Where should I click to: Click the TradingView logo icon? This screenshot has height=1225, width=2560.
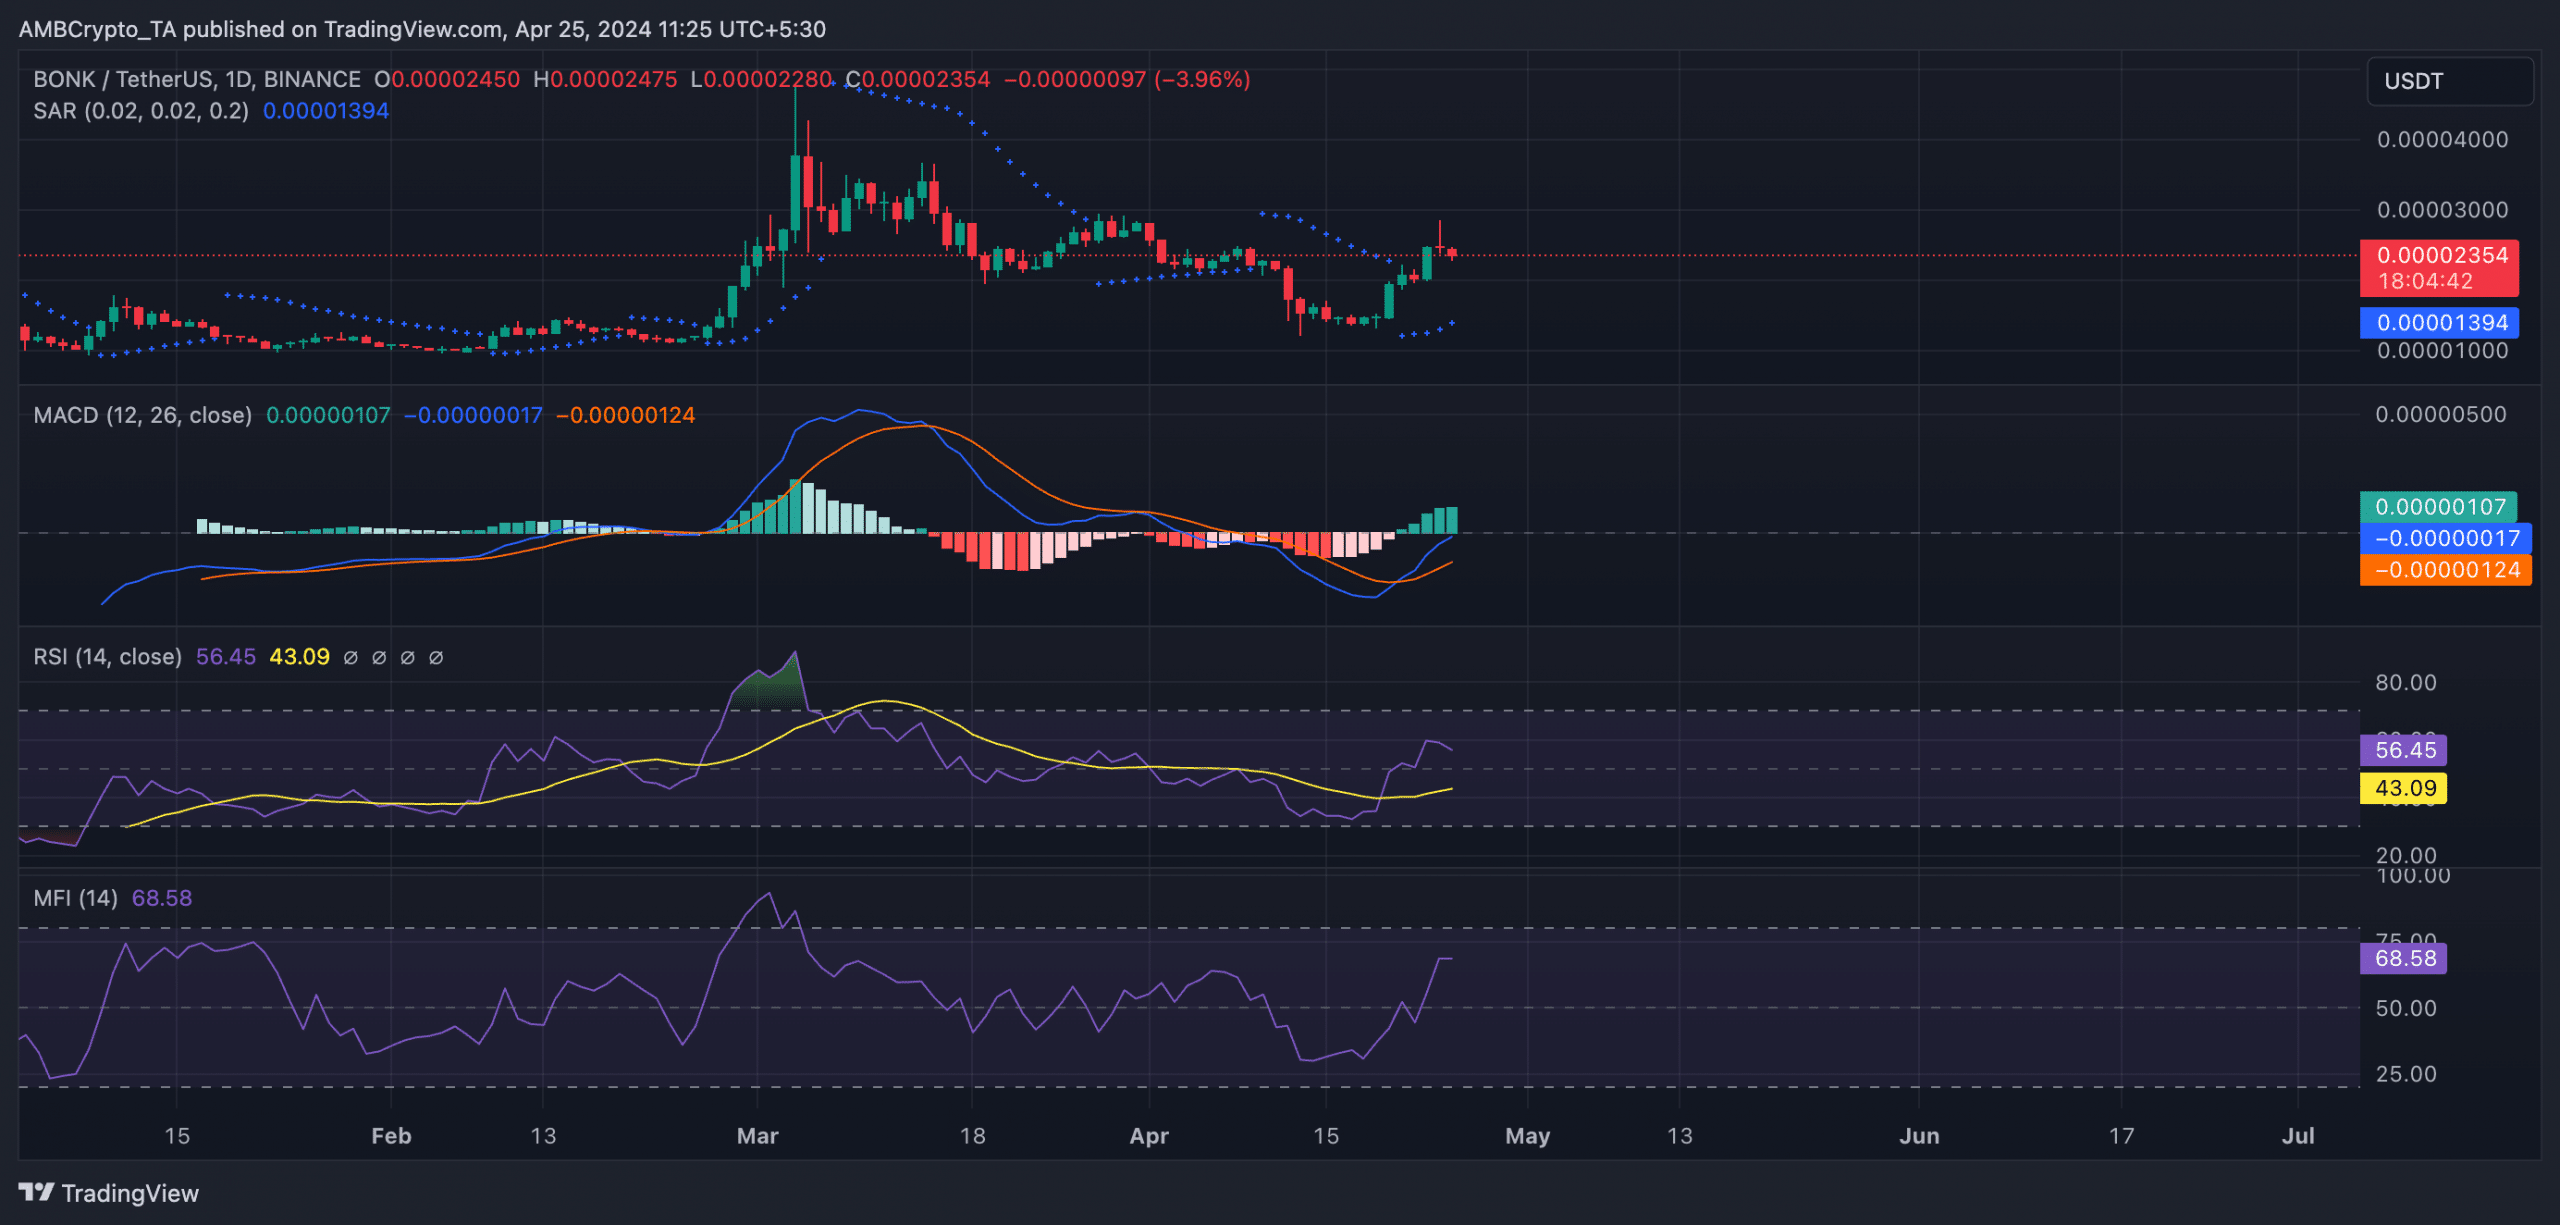click(36, 1192)
